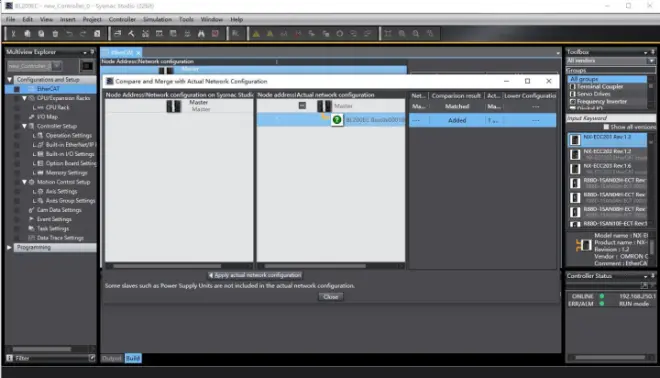This screenshot has height=378, width=660.
Task: Close the EtherCAT editor tab
Action: 138,53
